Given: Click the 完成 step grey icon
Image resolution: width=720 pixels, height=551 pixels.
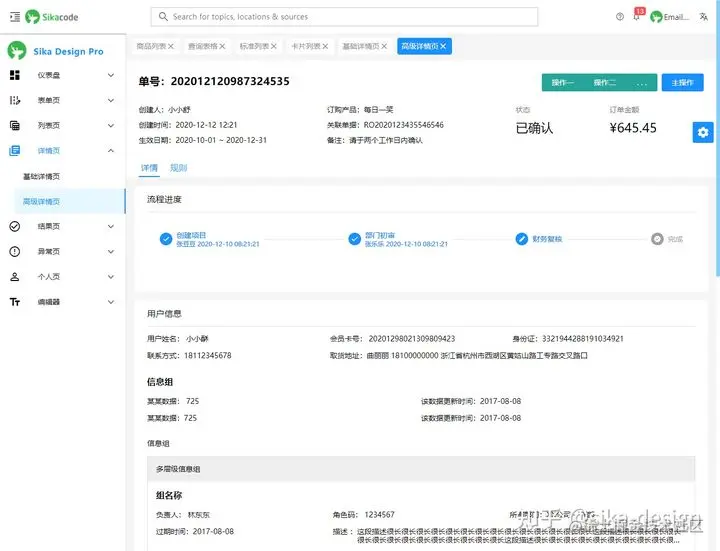Looking at the screenshot, I should pyautogui.click(x=658, y=239).
